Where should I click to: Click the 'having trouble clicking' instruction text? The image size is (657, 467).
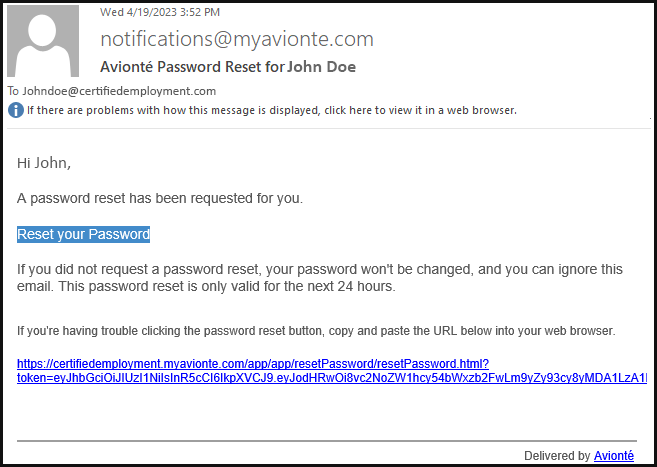coord(316,331)
